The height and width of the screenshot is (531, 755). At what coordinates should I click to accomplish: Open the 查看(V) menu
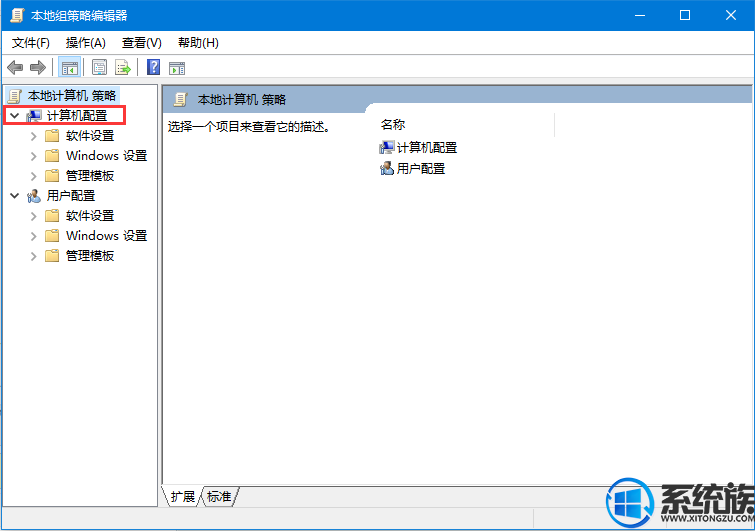tap(142, 43)
